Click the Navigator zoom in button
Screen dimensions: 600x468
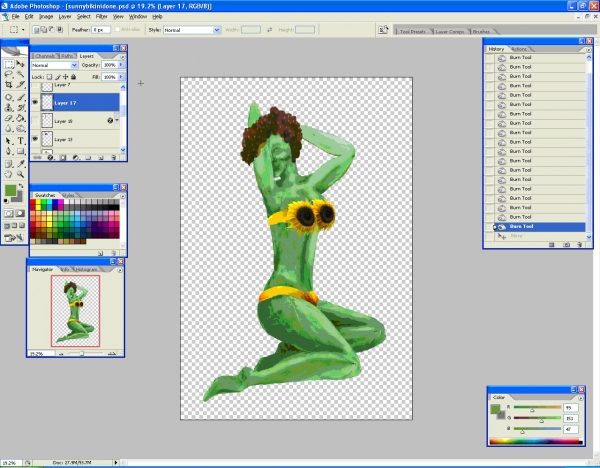pyautogui.click(x=111, y=354)
